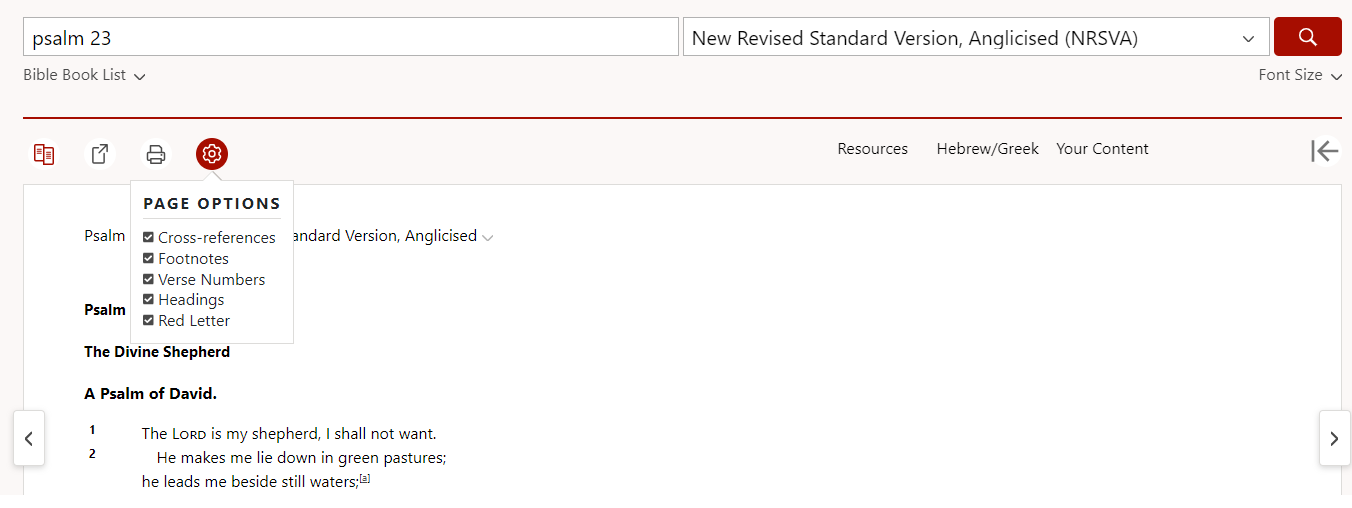
Task: Click the share external link icon
Action: coord(100,154)
